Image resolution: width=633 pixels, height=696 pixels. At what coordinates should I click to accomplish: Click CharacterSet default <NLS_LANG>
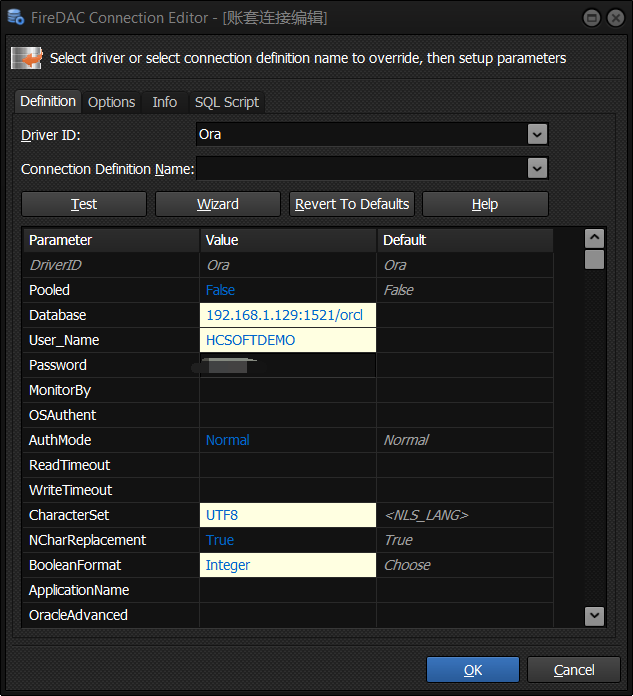click(x=427, y=515)
